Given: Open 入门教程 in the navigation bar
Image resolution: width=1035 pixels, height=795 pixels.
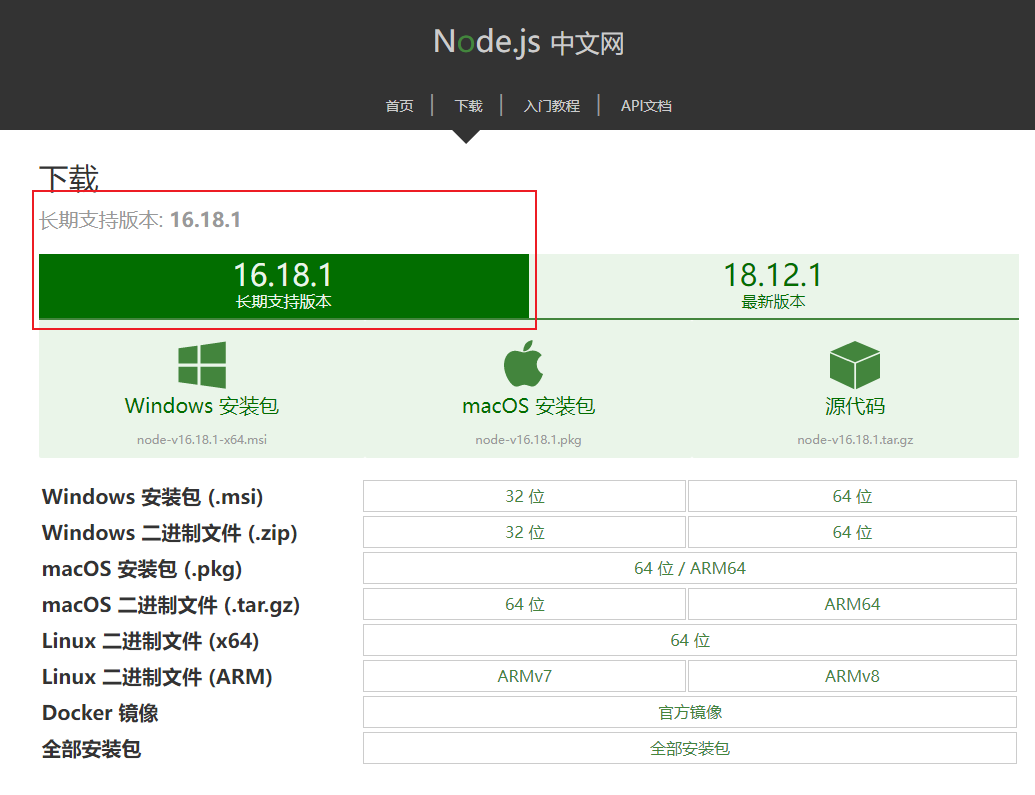Looking at the screenshot, I should tap(552, 106).
